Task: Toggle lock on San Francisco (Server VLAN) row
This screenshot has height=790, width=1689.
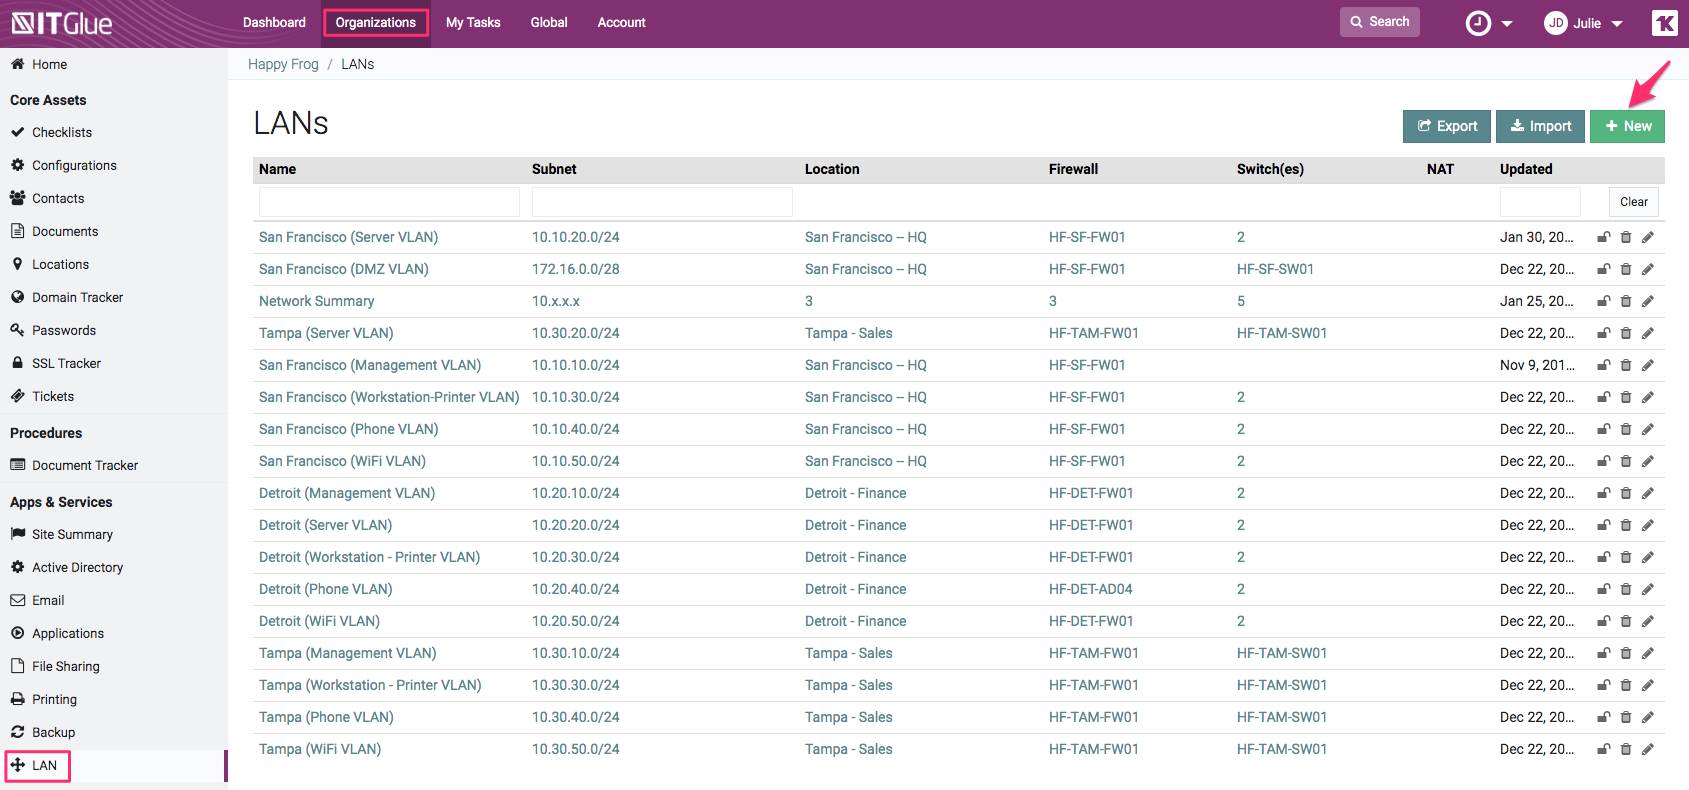Action: point(1603,237)
